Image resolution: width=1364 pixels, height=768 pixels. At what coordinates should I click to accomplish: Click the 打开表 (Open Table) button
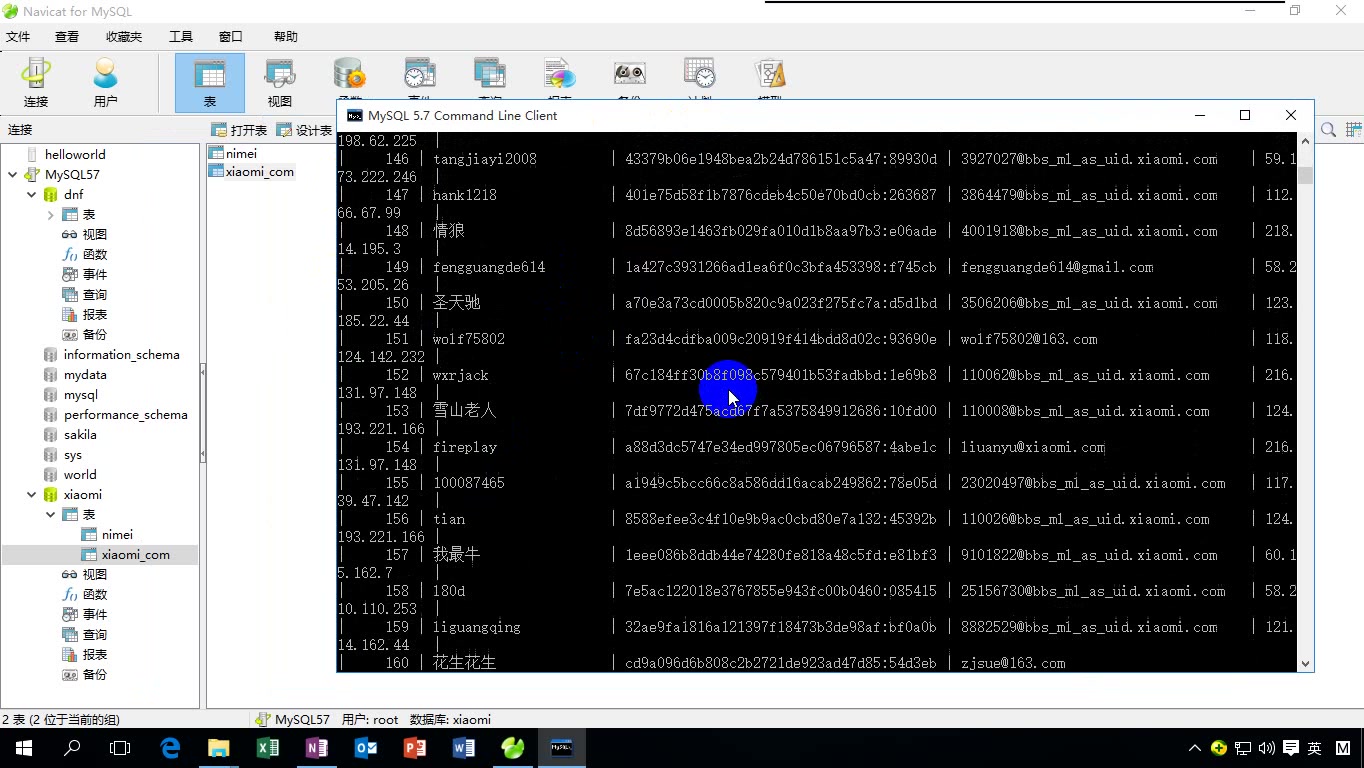[240, 130]
